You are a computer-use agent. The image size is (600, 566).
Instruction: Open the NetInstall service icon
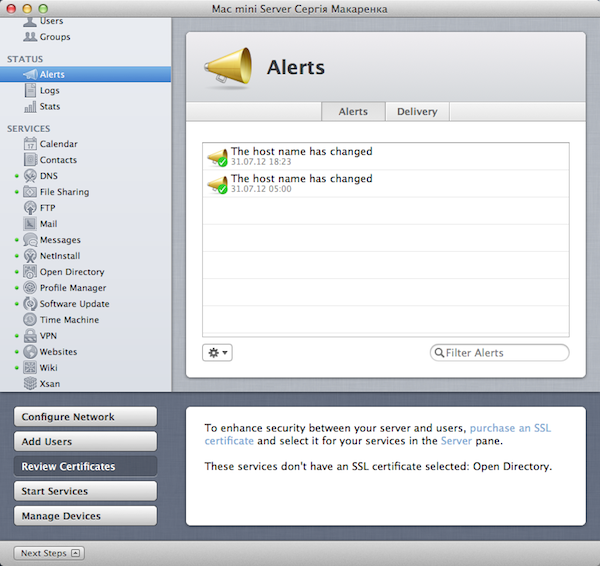tap(30, 256)
